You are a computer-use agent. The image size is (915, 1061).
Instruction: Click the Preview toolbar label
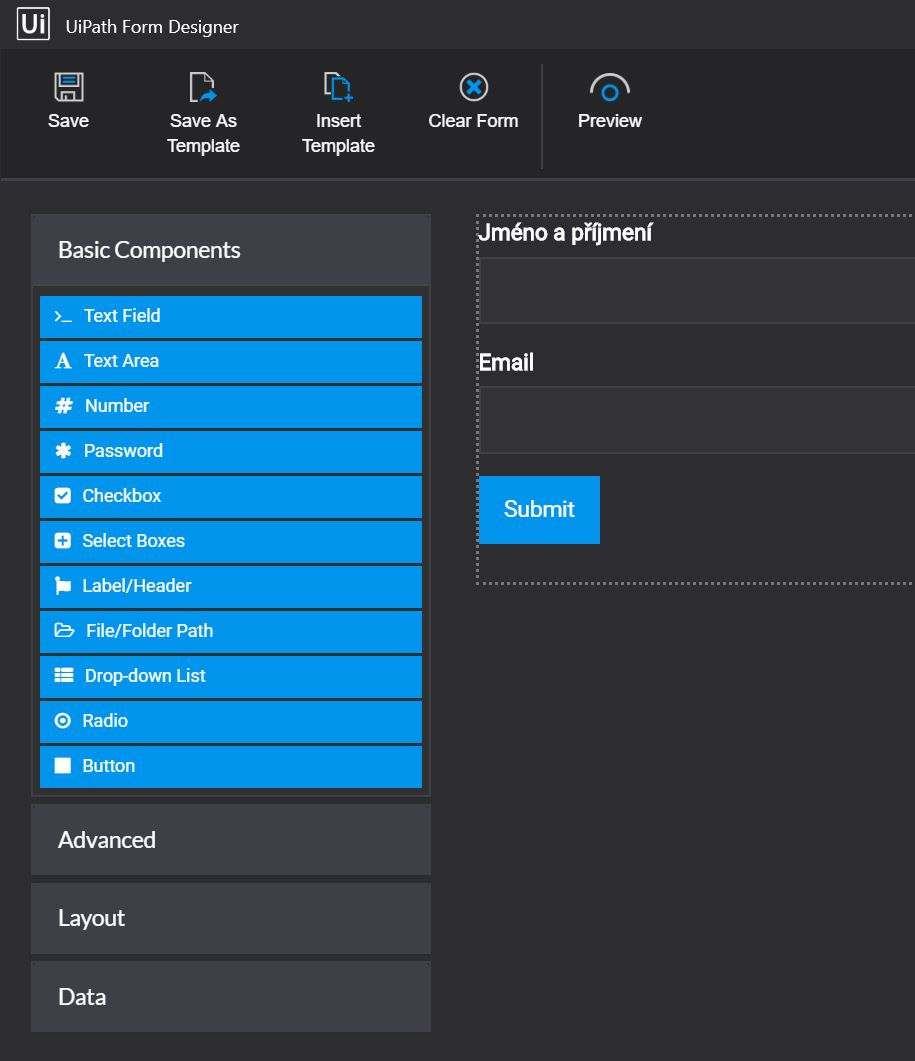click(610, 121)
